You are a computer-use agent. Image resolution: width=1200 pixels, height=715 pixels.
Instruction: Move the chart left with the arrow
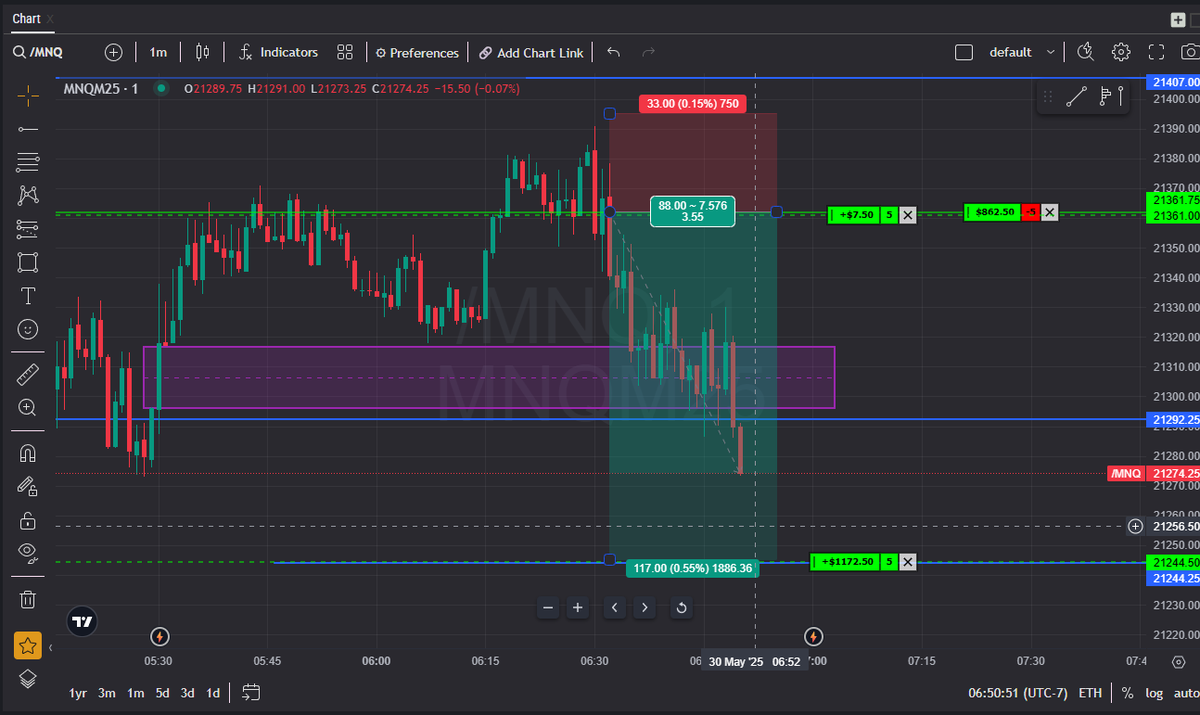point(614,607)
